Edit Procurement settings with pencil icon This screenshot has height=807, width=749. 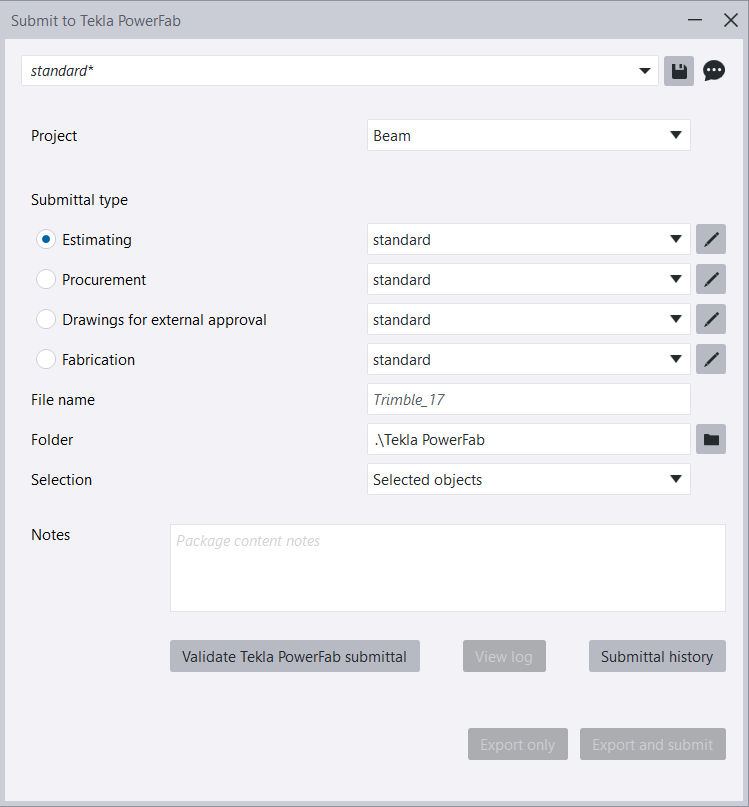[x=711, y=280]
